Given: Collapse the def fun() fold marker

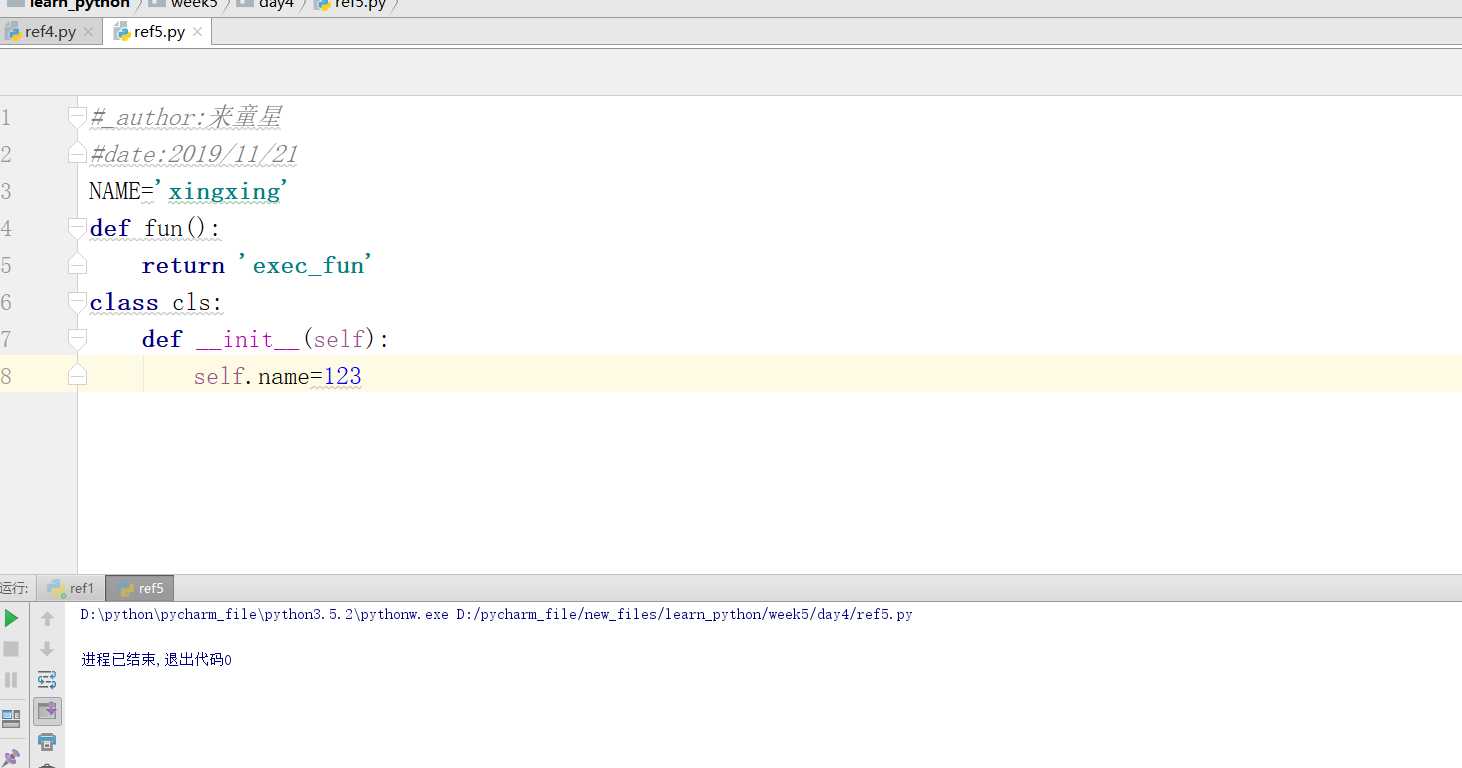Looking at the screenshot, I should coord(77,228).
